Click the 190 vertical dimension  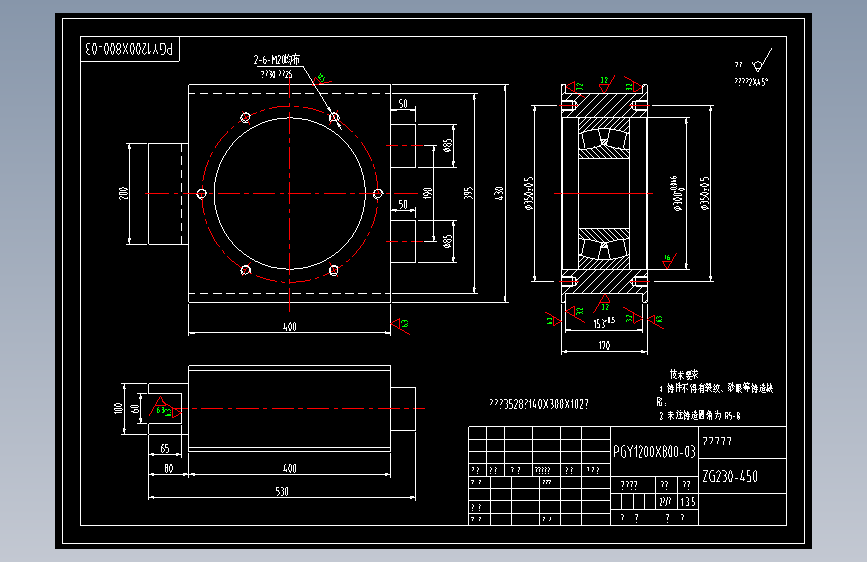[427, 193]
